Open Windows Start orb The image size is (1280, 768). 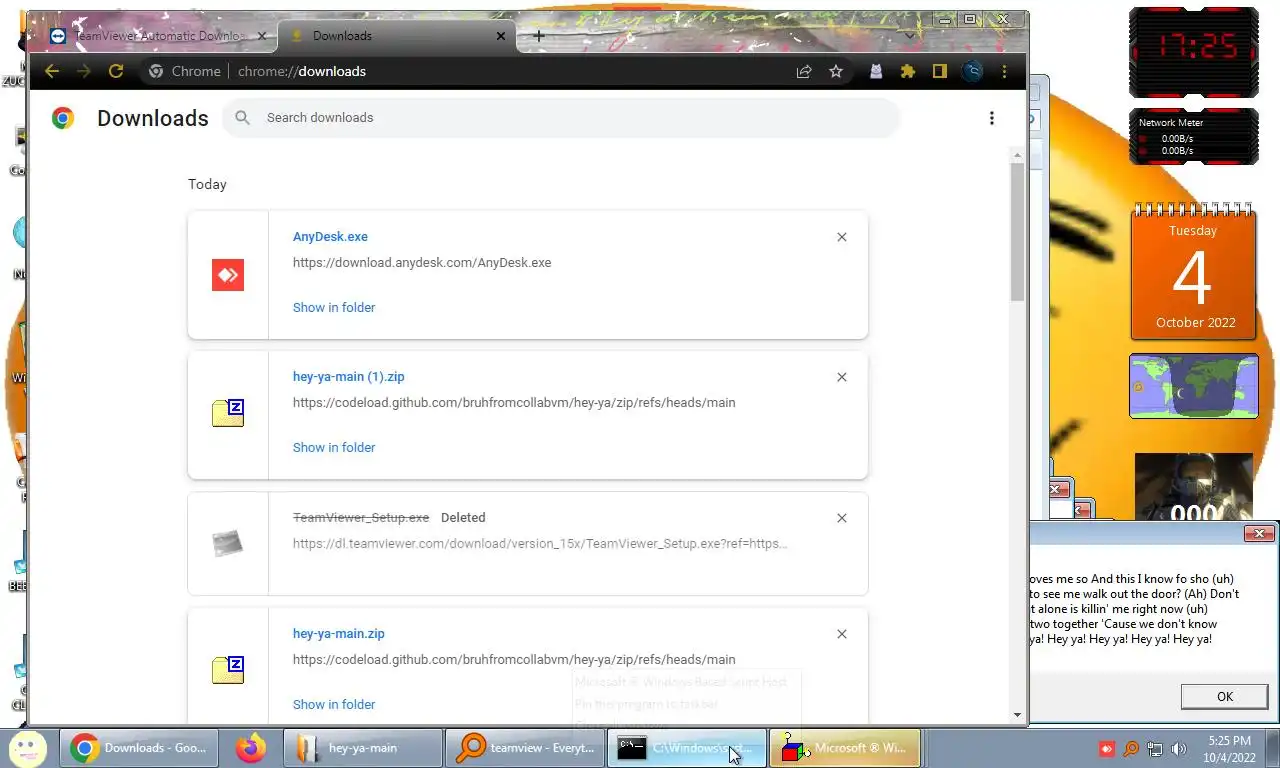point(27,747)
